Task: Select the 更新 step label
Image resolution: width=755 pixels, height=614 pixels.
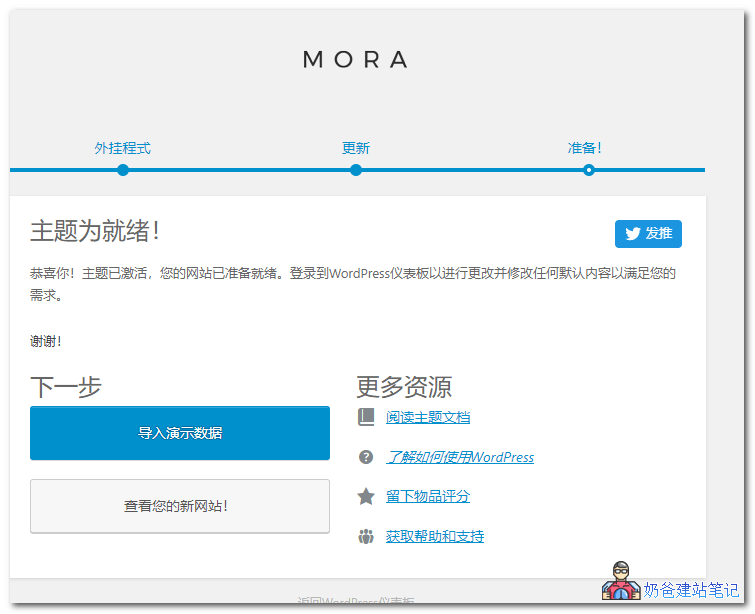Action: click(x=356, y=148)
